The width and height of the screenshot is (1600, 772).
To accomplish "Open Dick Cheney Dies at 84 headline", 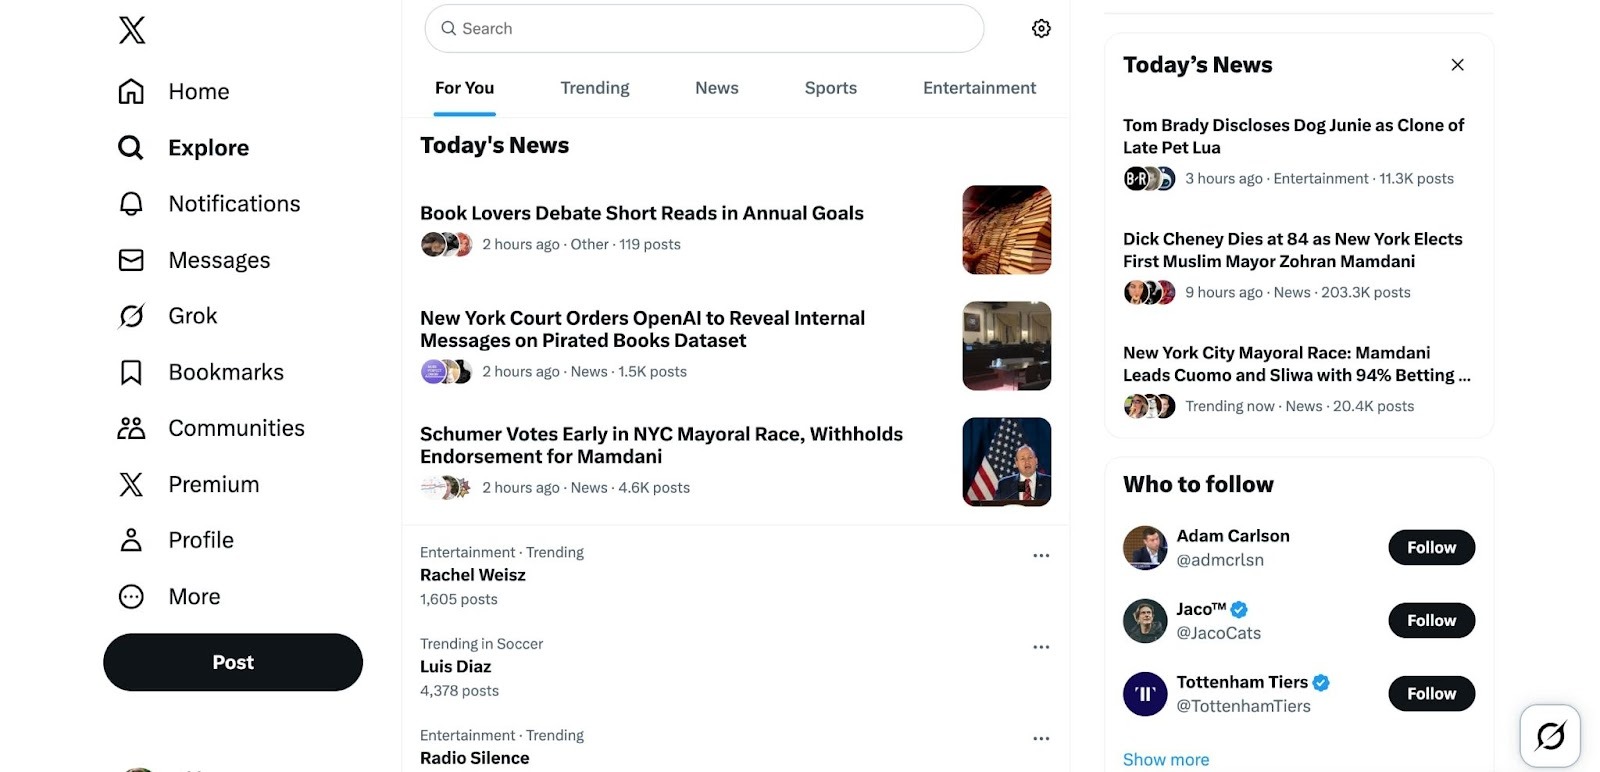I will click(x=1292, y=250).
